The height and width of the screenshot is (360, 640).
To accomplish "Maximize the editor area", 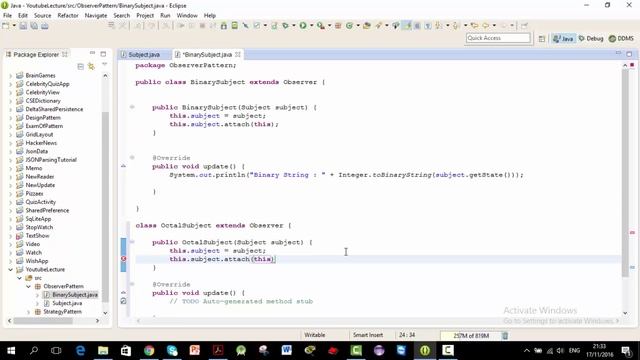I will click(x=629, y=53).
